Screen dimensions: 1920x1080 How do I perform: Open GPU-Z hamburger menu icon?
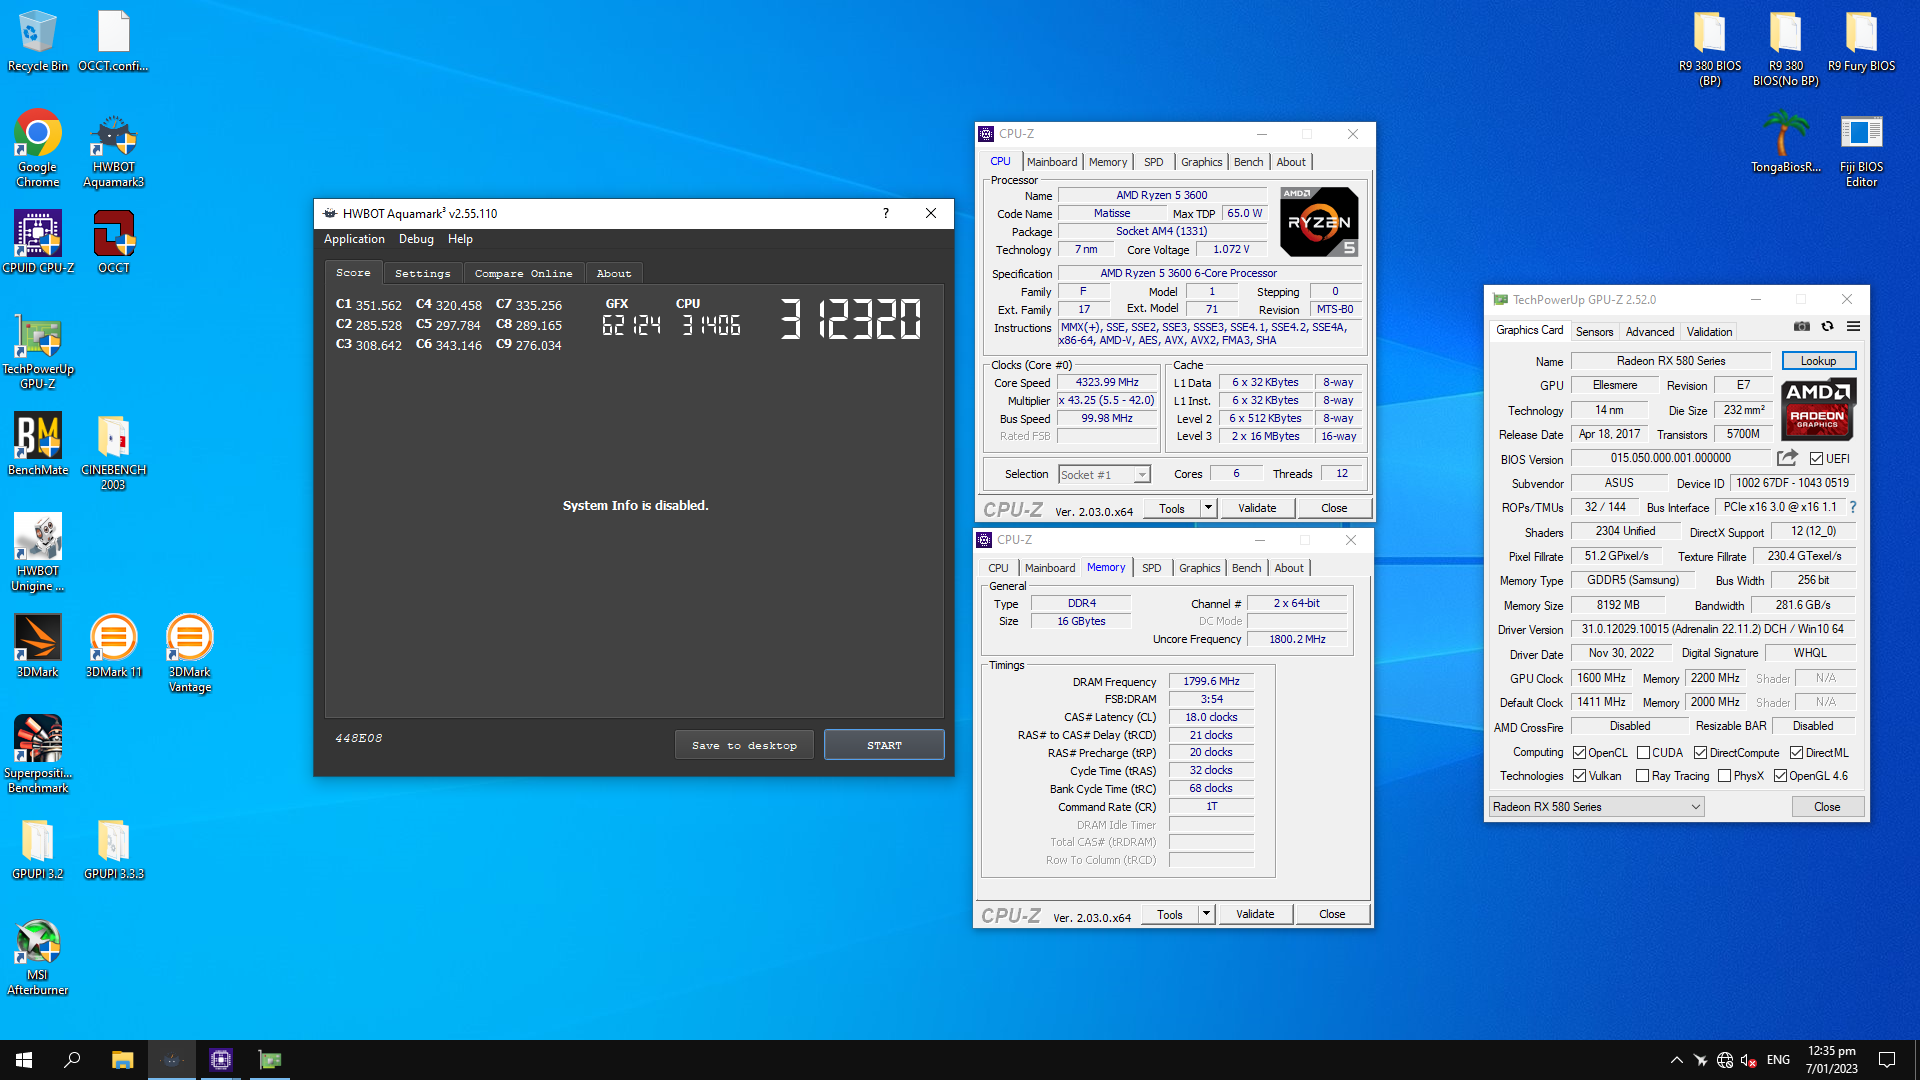click(x=1853, y=326)
